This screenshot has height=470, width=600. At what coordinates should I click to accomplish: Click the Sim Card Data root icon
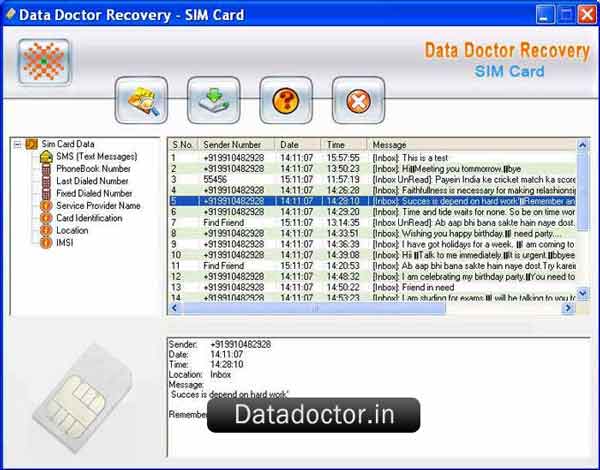pos(31,144)
